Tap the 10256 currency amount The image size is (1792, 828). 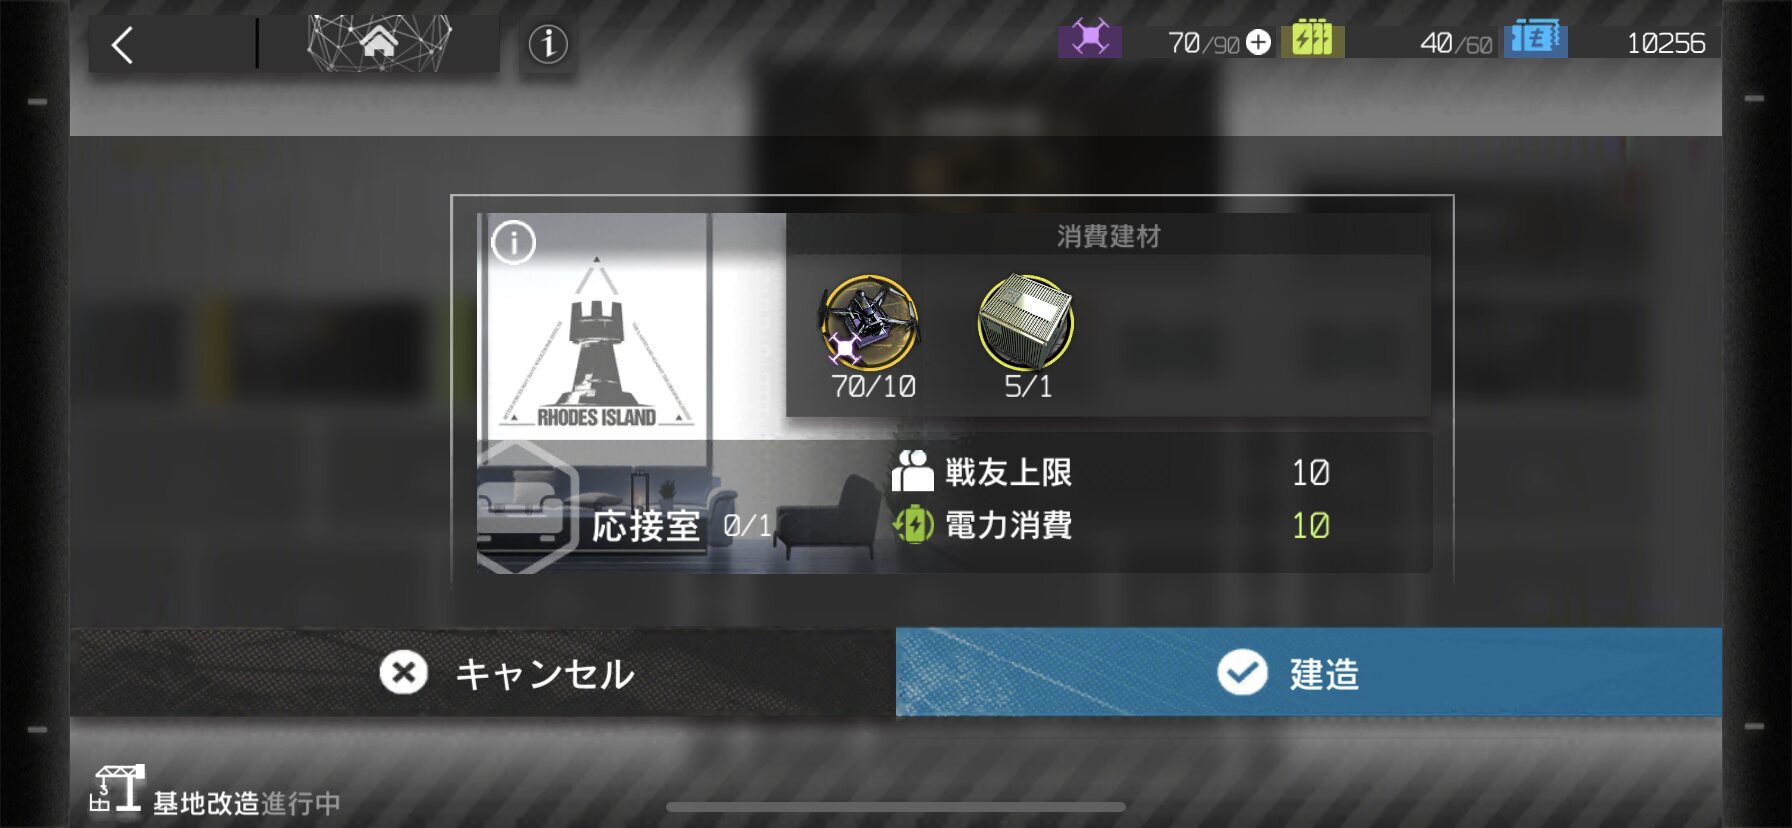pos(1665,43)
